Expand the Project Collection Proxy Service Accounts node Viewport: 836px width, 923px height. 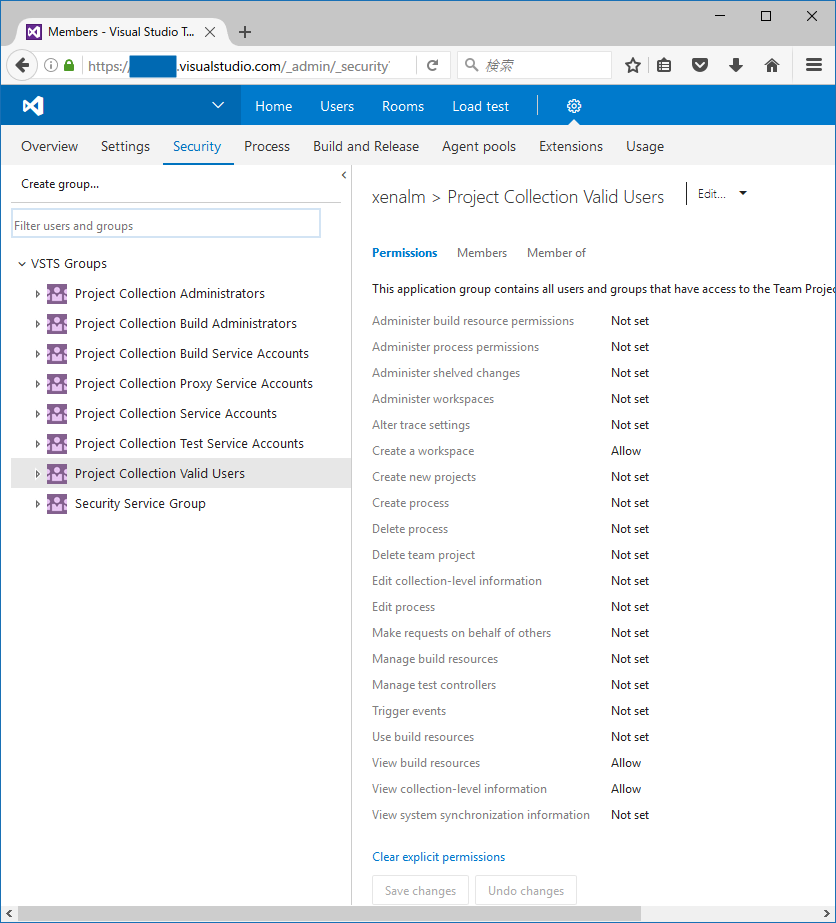click(38, 384)
